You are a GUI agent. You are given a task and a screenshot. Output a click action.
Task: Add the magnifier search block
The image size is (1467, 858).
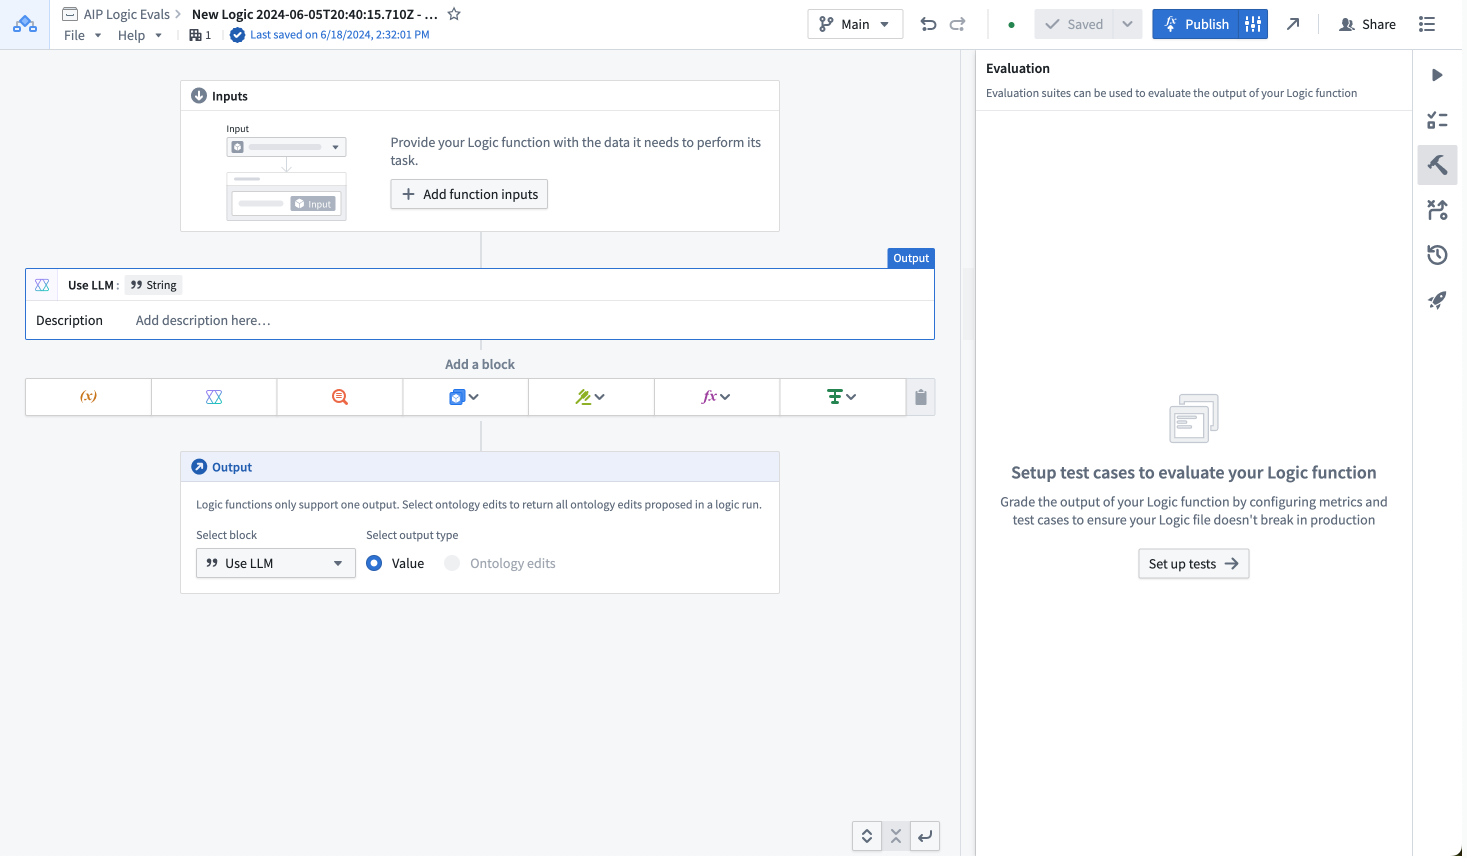tap(340, 397)
